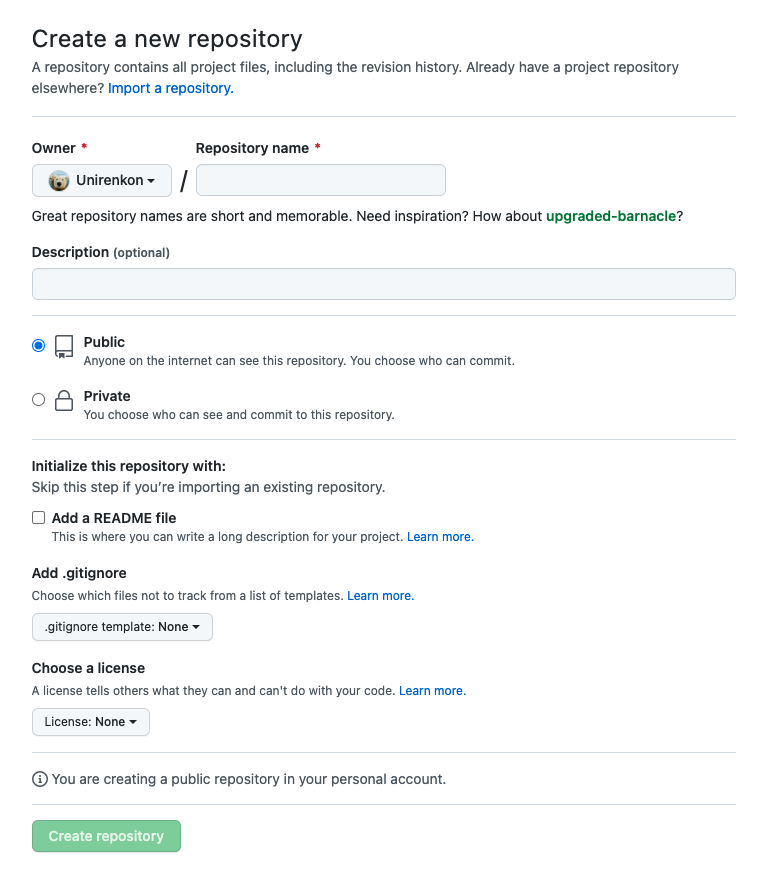Enable the Add a README file checkbox
Viewport: 780px width, 872px height.
pos(38,518)
